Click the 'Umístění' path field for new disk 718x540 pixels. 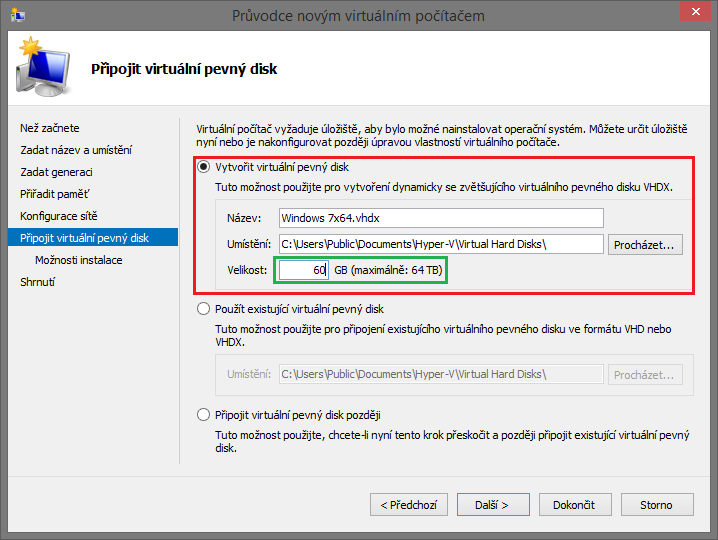tap(441, 244)
